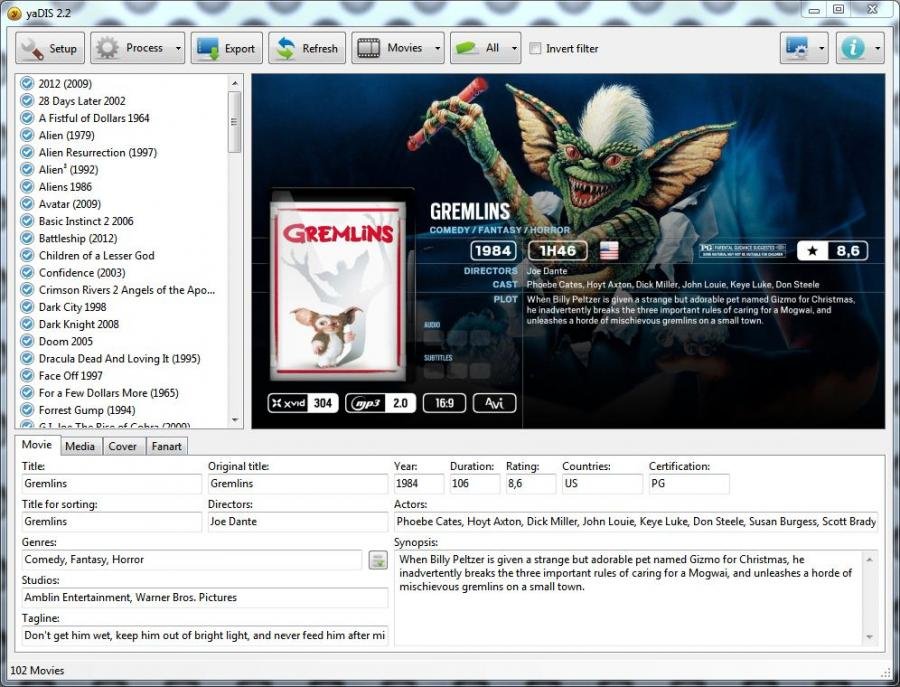Click the genre picker icon beside Genres
This screenshot has width=900, height=687.
click(x=378, y=560)
